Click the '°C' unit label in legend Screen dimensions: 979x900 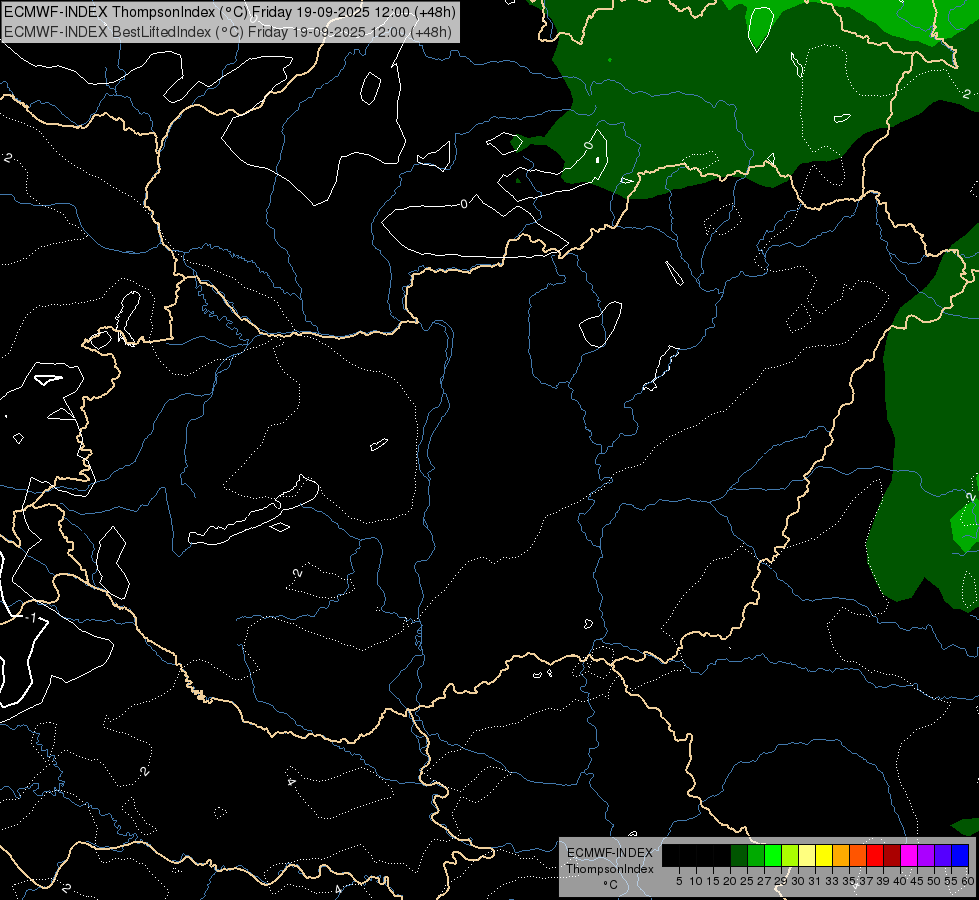coord(611,885)
